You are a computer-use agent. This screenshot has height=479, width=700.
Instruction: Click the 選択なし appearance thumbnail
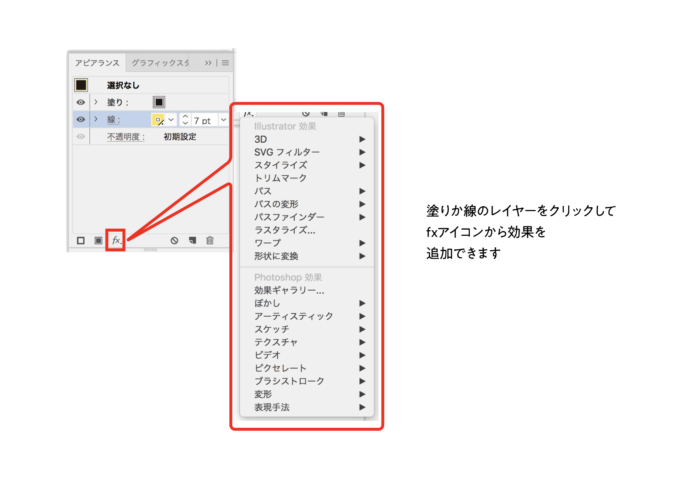click(81, 85)
